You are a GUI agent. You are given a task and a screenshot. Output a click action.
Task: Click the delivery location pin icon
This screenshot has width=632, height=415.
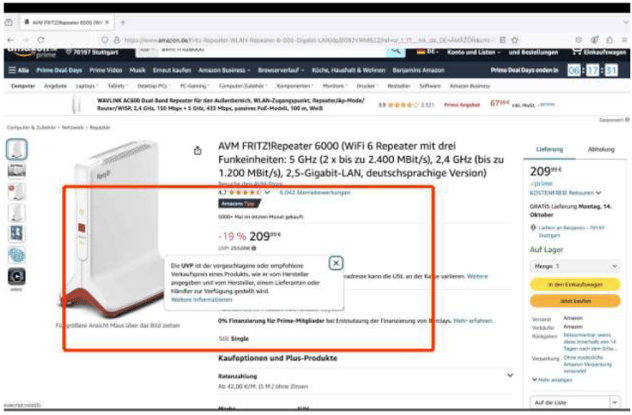[x=533, y=228]
